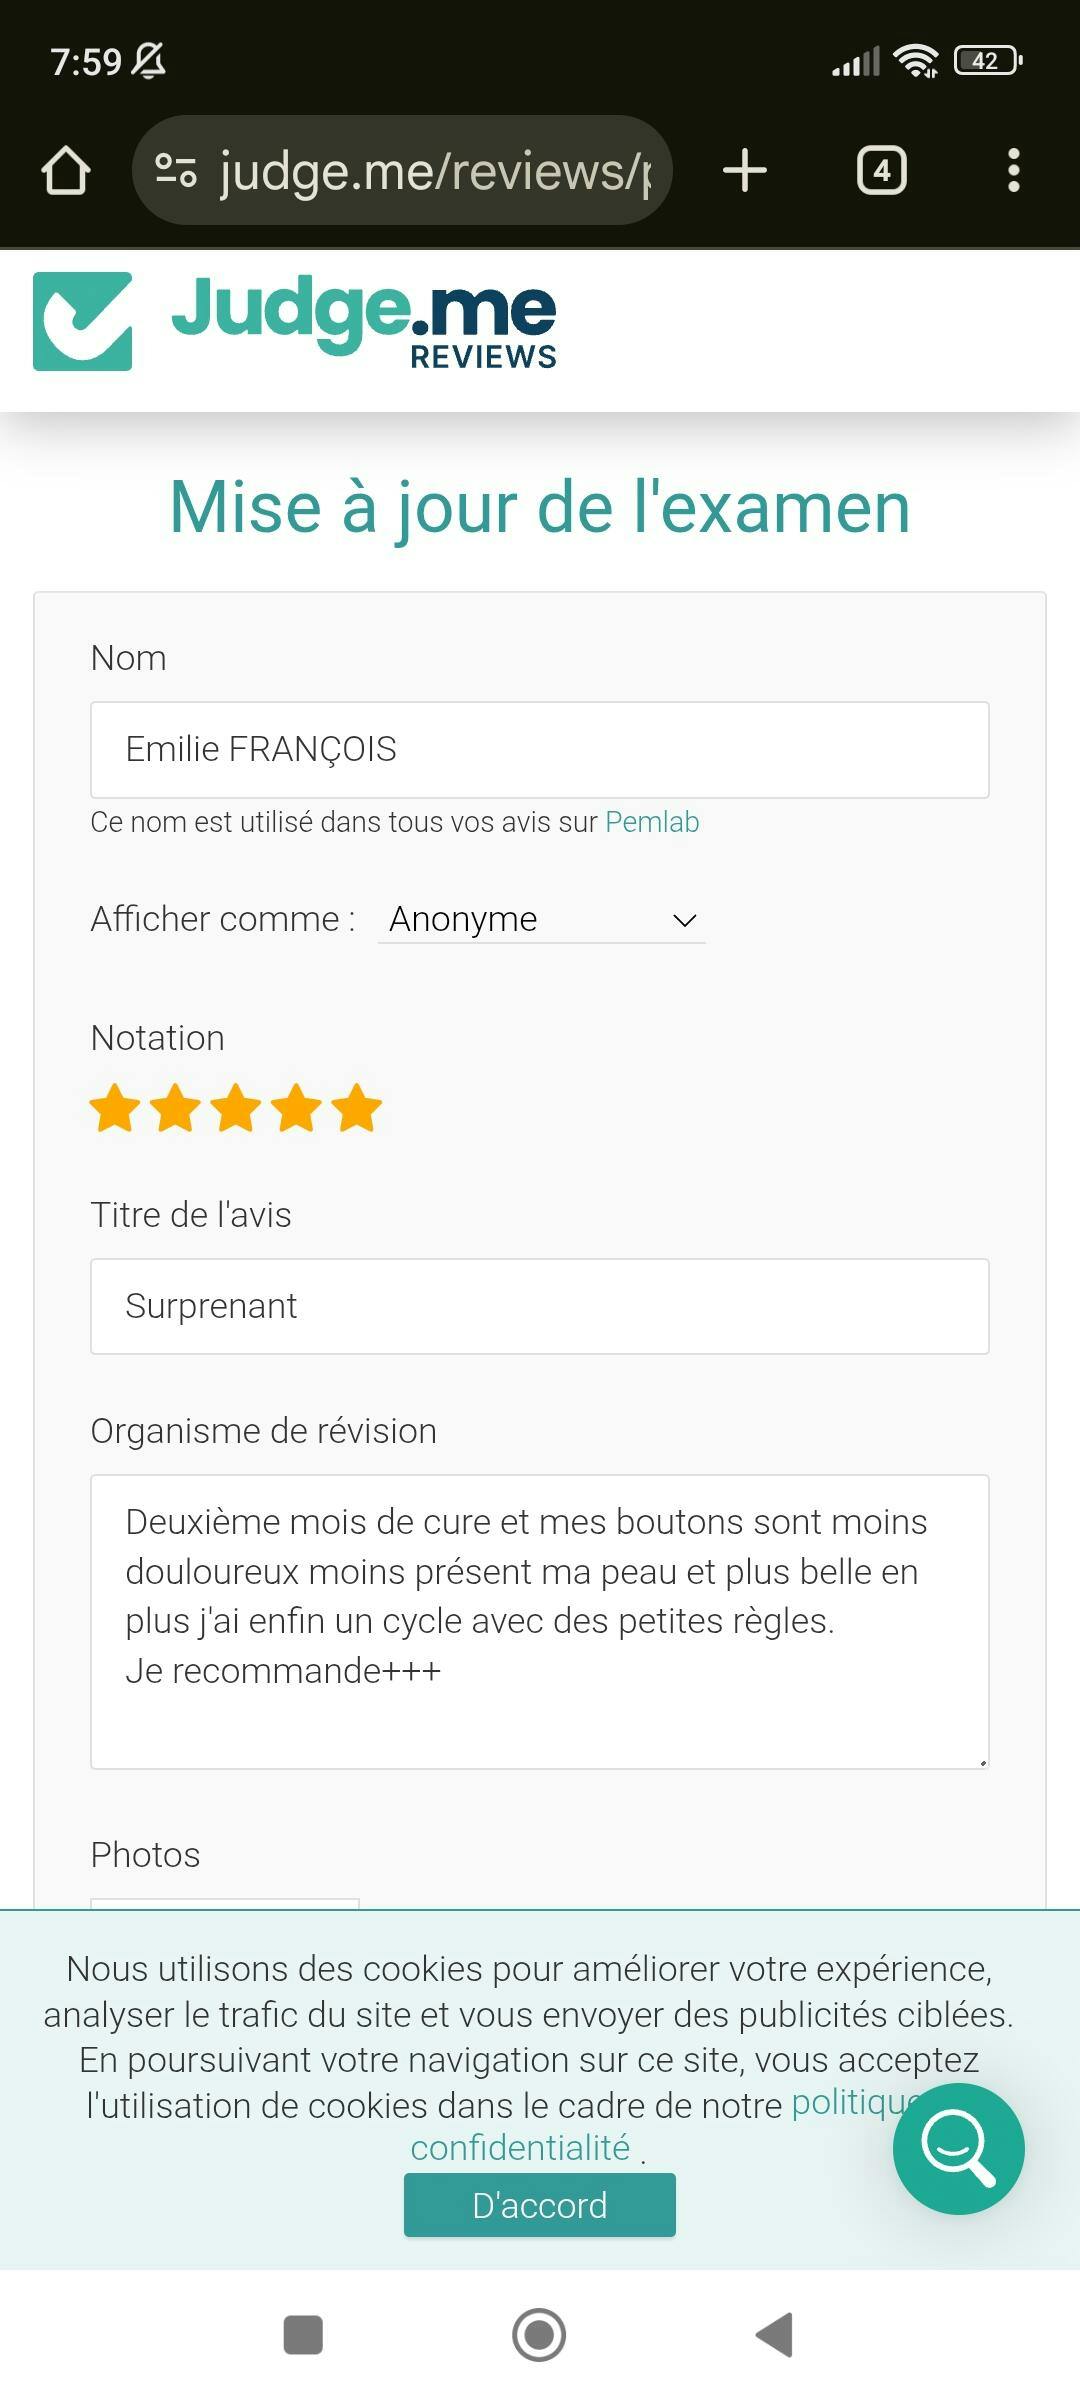Image resolution: width=1080 pixels, height=2400 pixels.
Task: Select the third rating star
Action: point(236,1108)
